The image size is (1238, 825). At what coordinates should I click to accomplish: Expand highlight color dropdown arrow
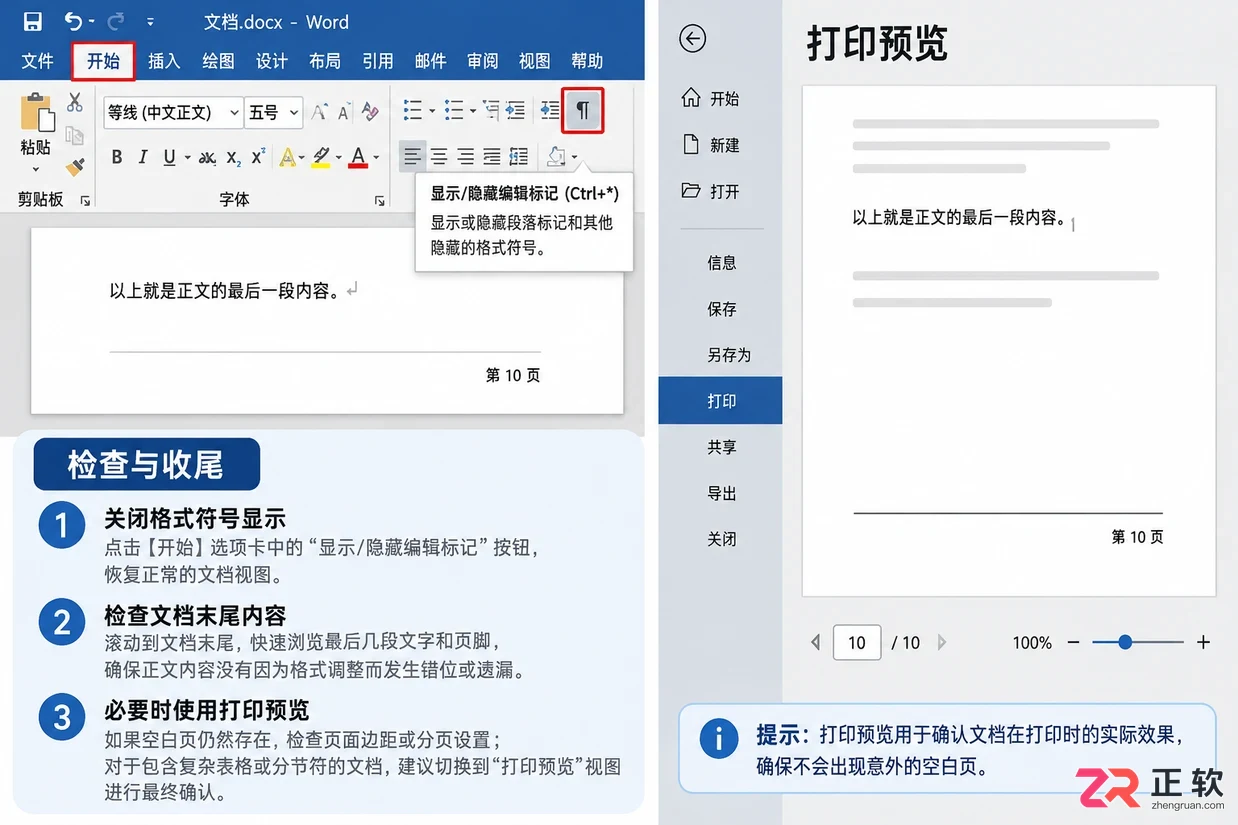click(x=339, y=157)
